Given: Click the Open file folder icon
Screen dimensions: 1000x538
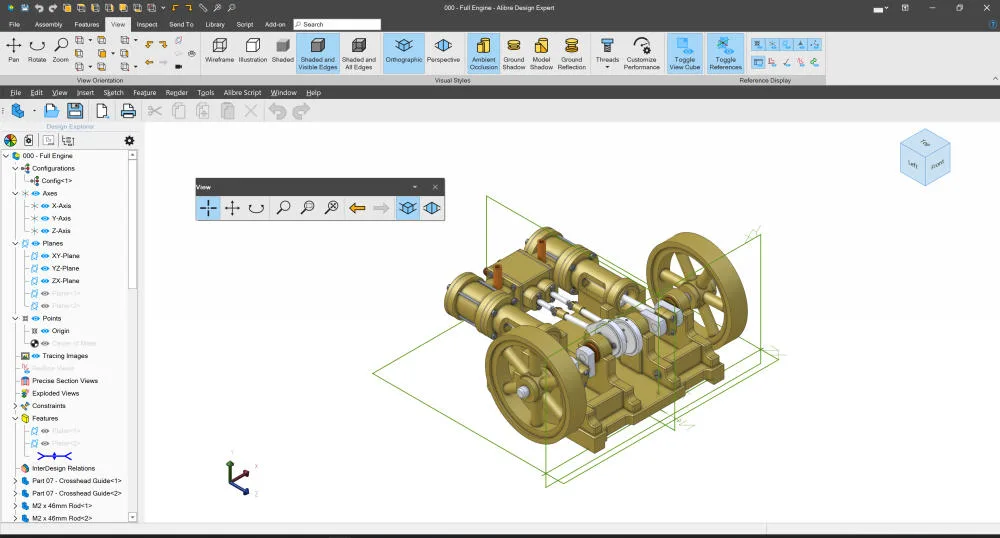Looking at the screenshot, I should pyautogui.click(x=52, y=111).
